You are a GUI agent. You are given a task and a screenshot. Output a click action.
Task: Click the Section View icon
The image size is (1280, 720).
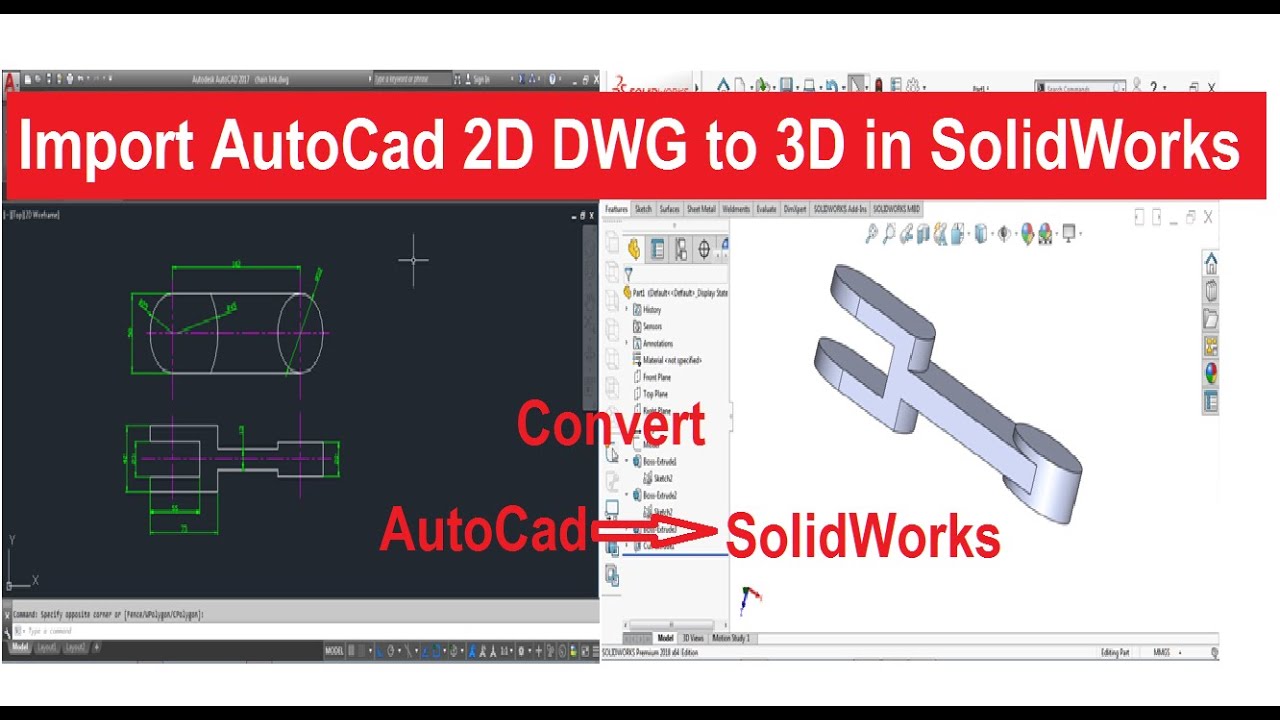(x=923, y=233)
